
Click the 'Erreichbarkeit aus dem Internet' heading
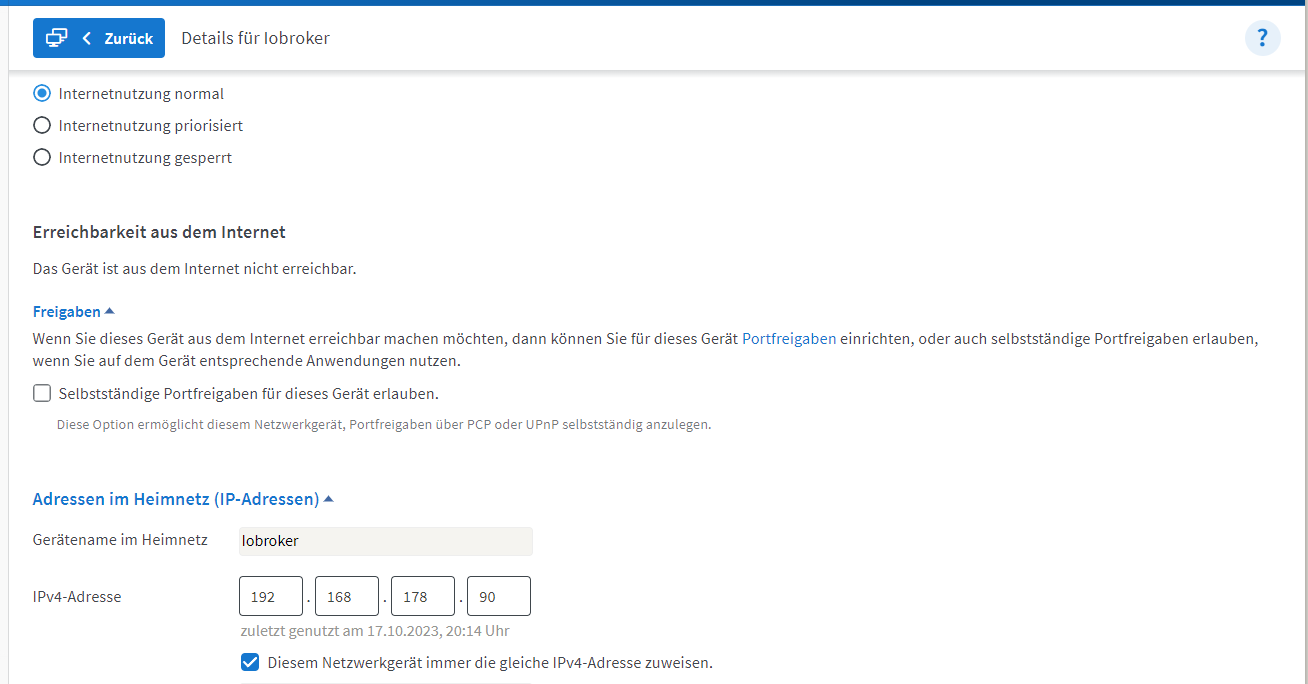point(159,232)
